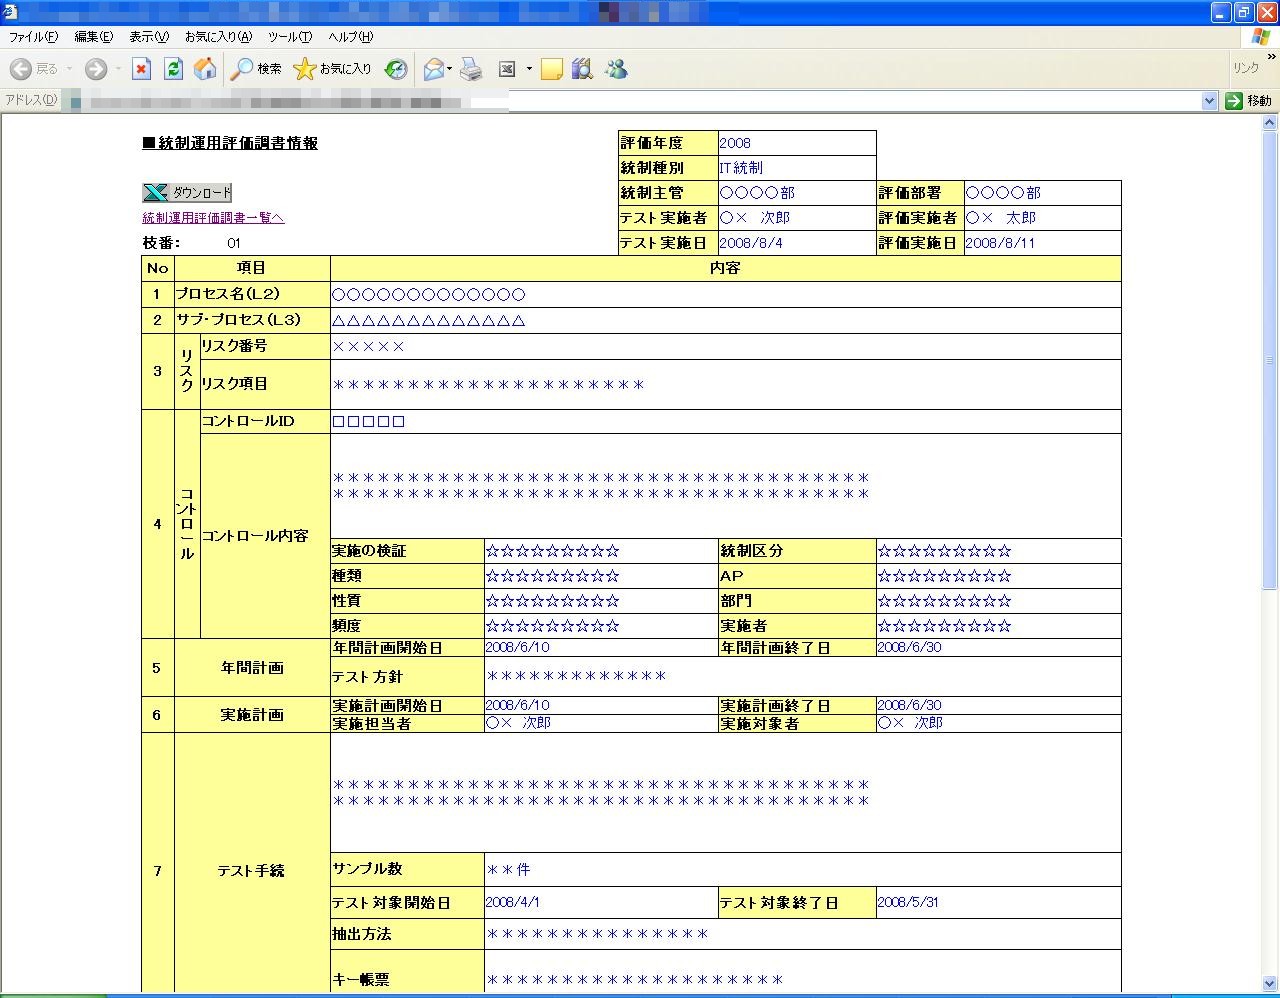1280x998 pixels.
Task: Open the Forward button history dropdown arrow
Action: coord(117,69)
